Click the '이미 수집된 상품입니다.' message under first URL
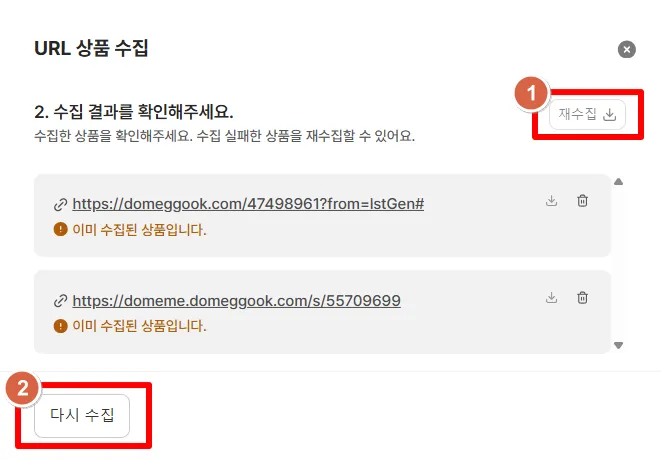 click(x=140, y=230)
